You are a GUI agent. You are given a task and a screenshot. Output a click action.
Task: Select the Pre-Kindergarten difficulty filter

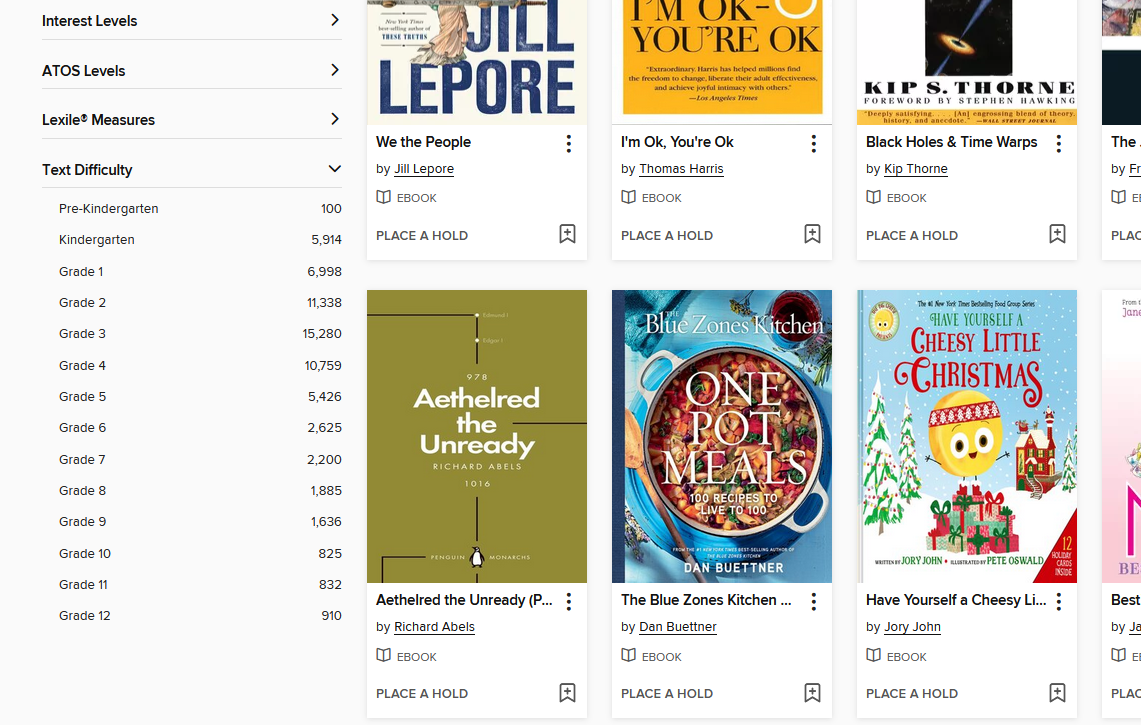(x=108, y=209)
